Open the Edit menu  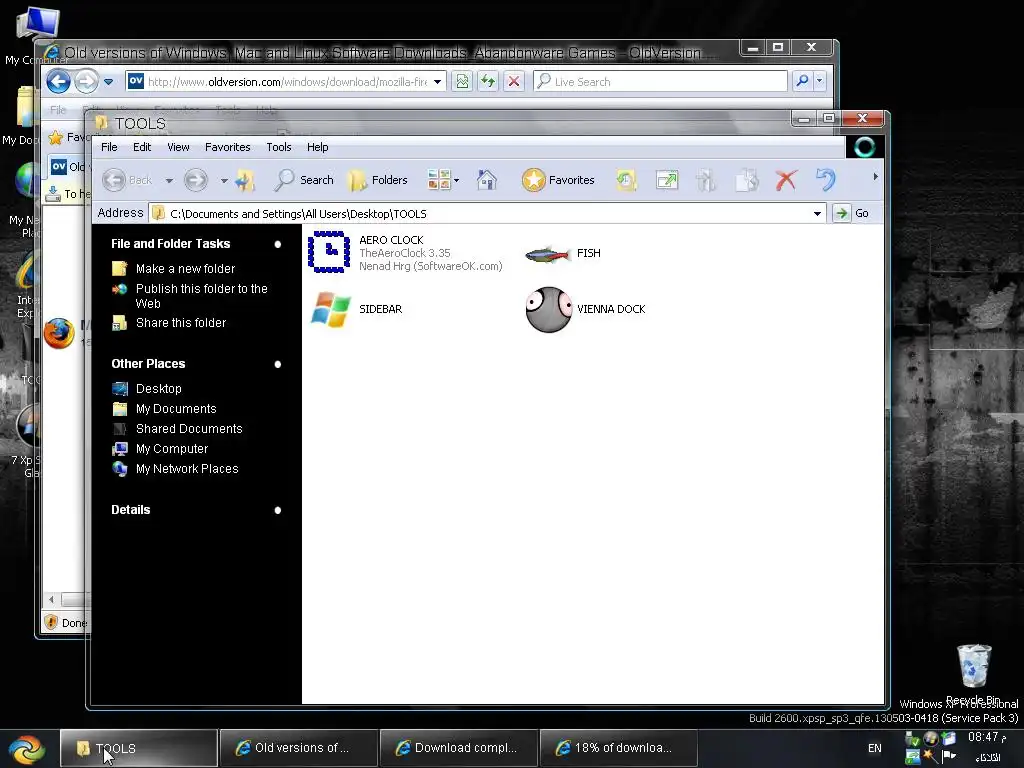[142, 147]
